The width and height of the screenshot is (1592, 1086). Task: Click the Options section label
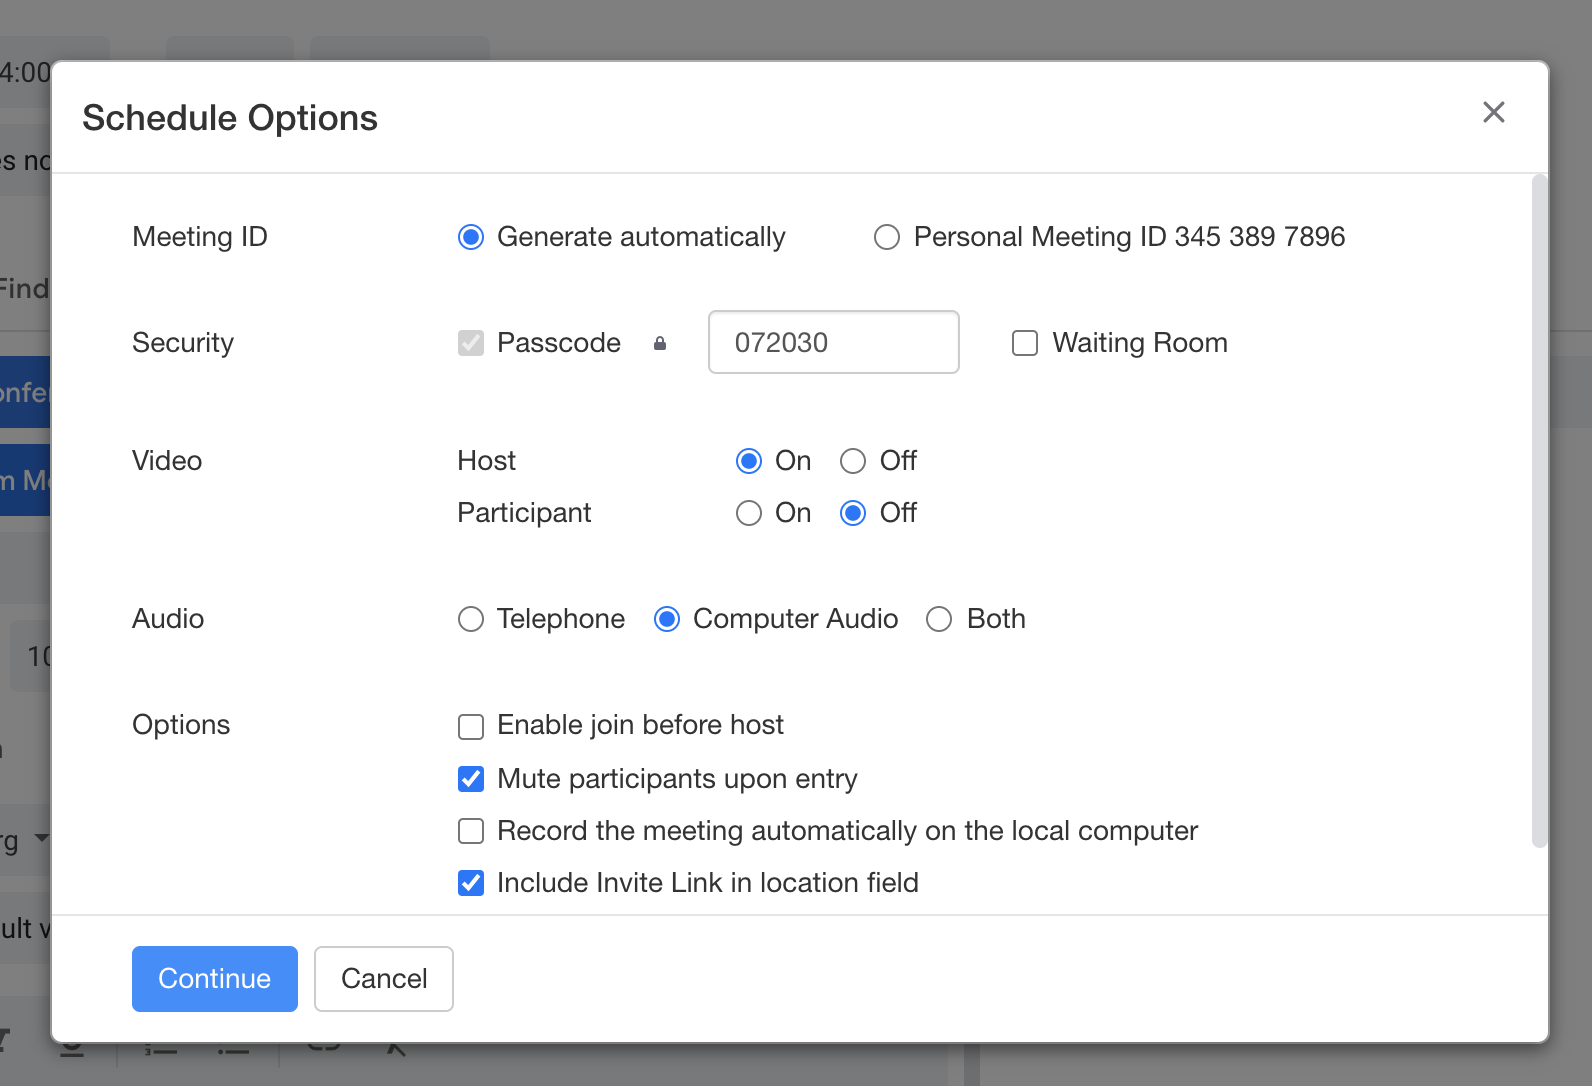(x=181, y=725)
